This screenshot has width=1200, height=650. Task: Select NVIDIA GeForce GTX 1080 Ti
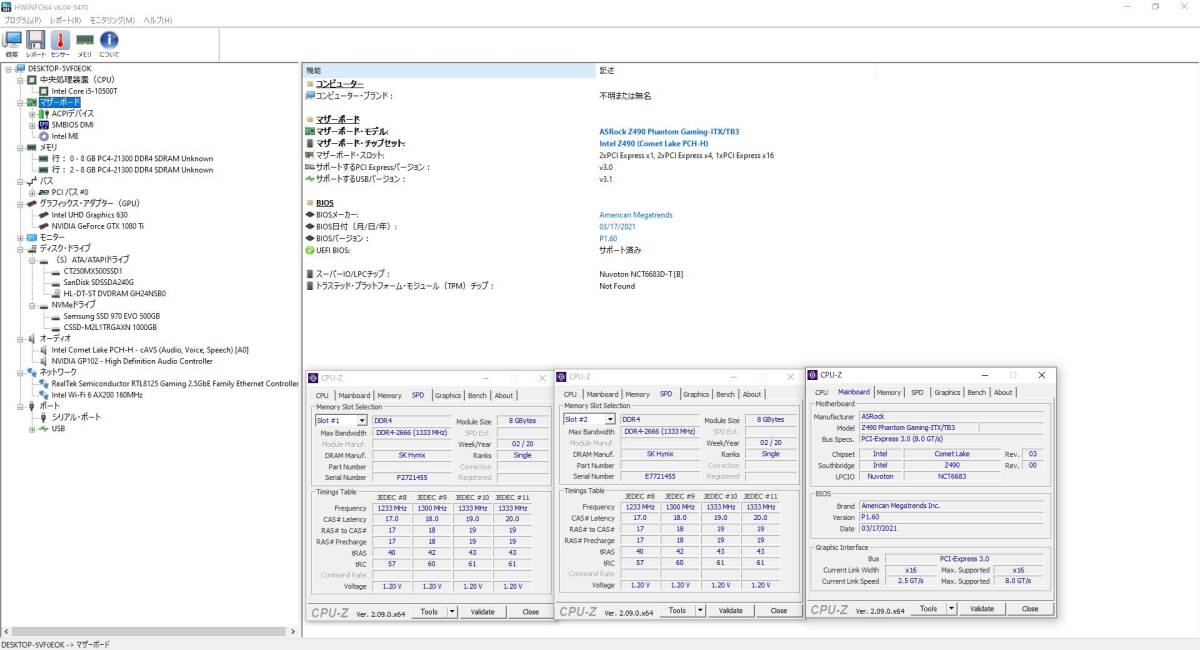98,226
